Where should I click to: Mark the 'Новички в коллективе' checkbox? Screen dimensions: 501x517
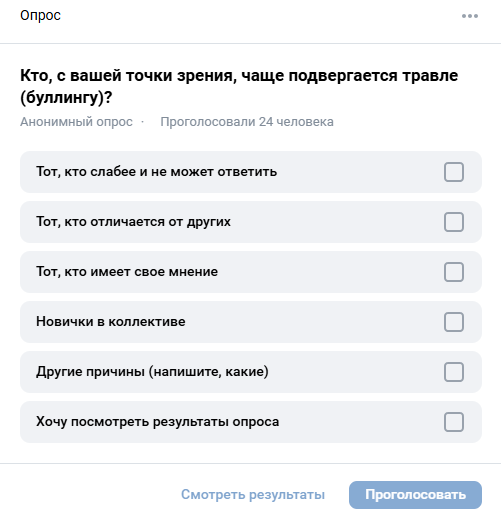(x=454, y=322)
